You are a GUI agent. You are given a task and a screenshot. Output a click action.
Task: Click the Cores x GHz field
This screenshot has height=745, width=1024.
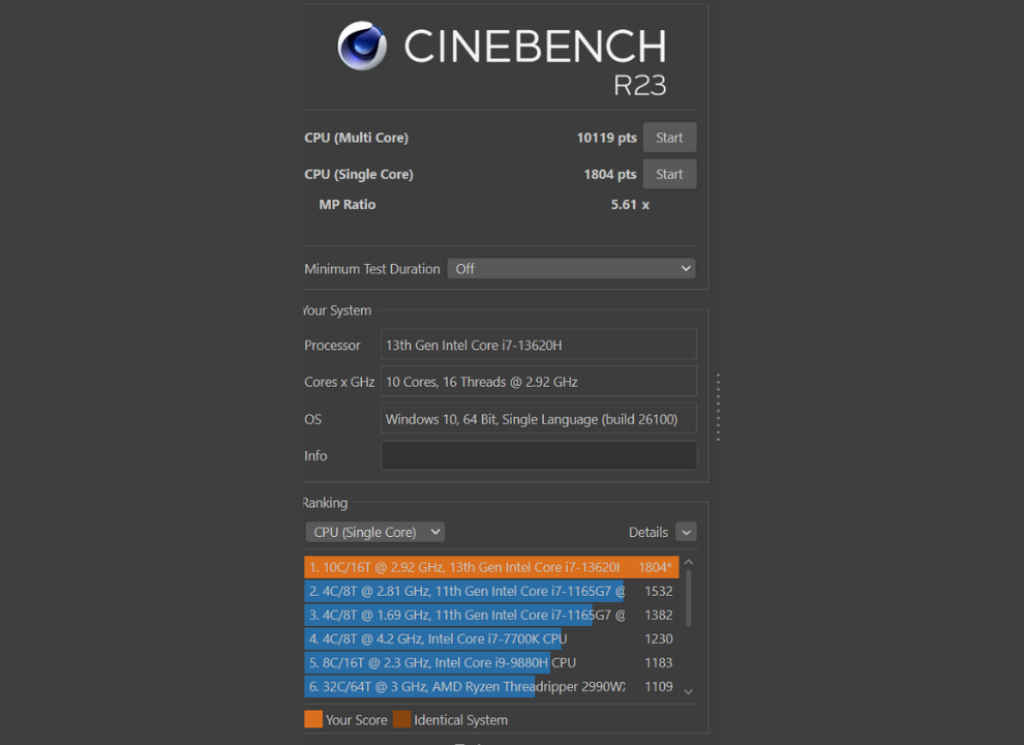pyautogui.click(x=539, y=381)
